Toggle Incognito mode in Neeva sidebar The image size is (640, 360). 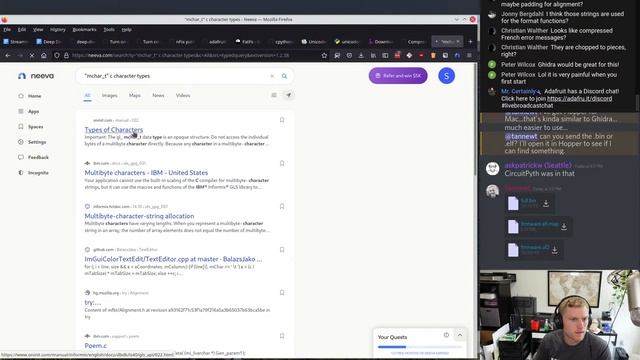pyautogui.click(x=33, y=173)
